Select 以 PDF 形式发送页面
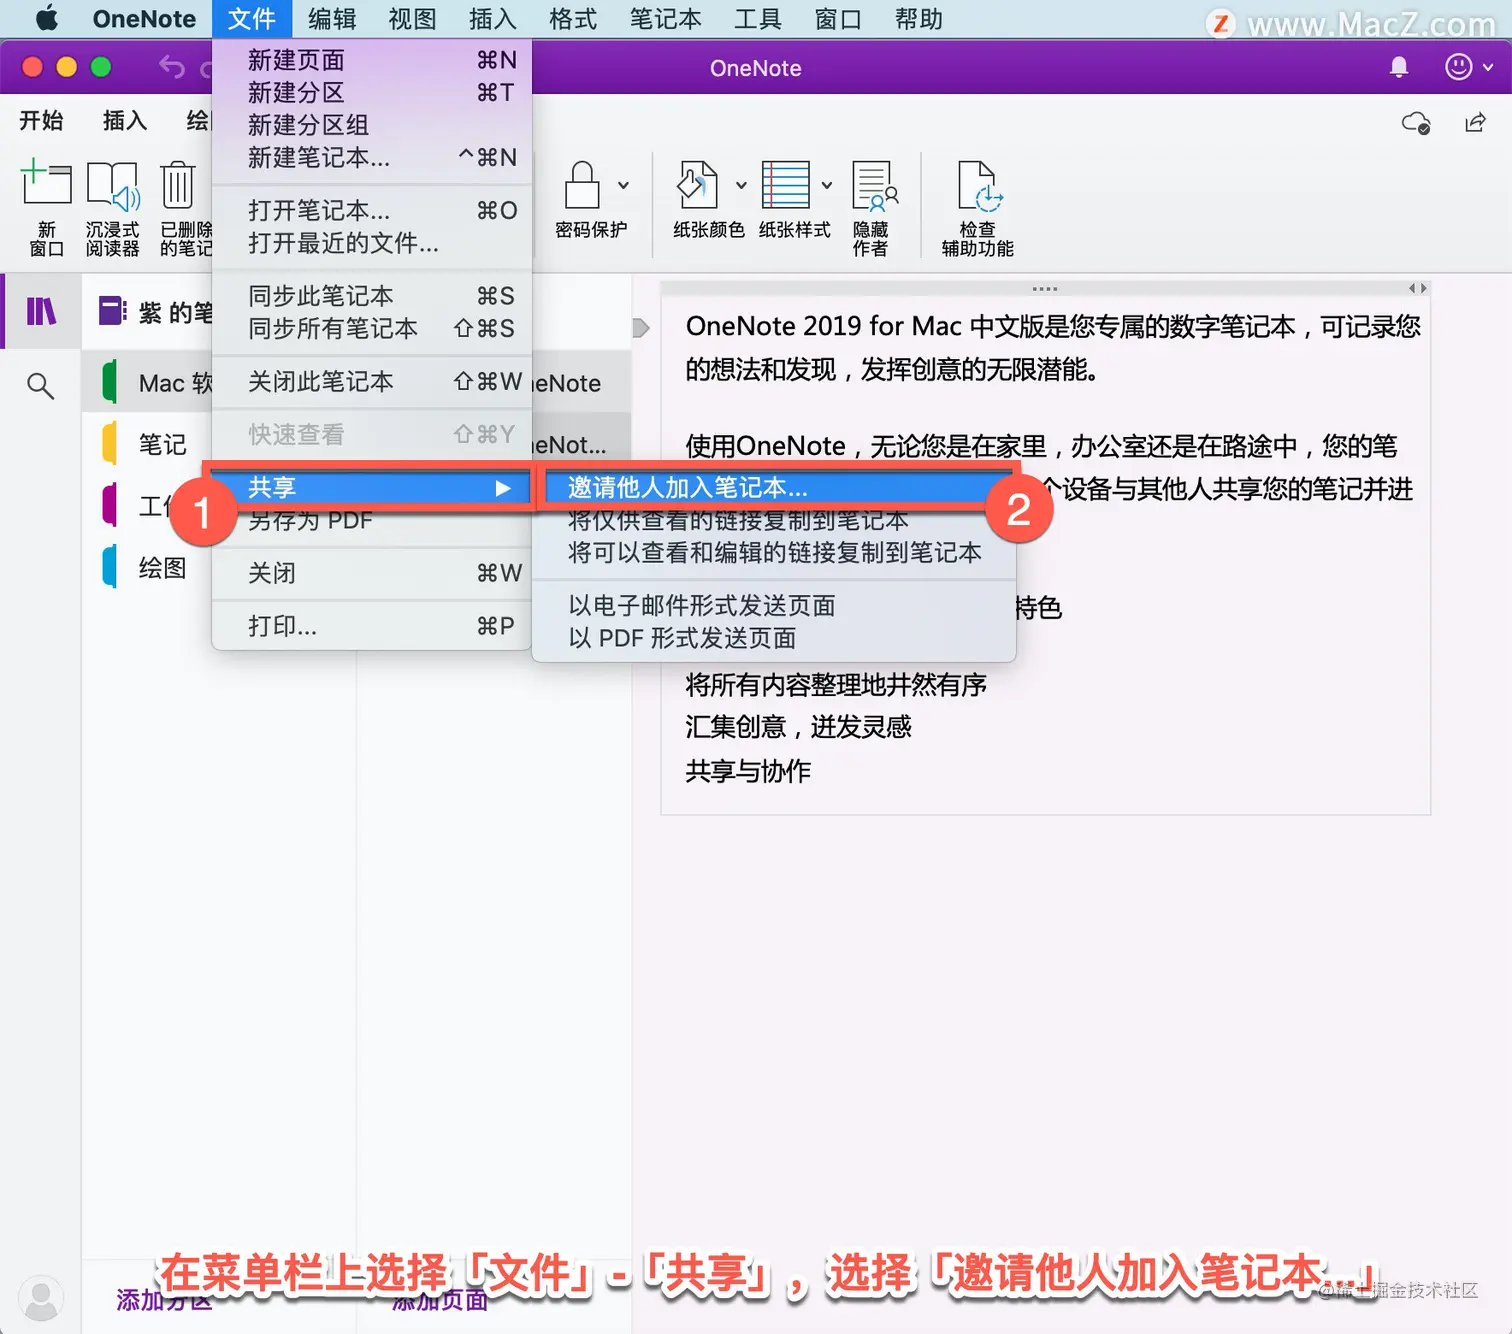Screen dimensions: 1512x1334 774,638
